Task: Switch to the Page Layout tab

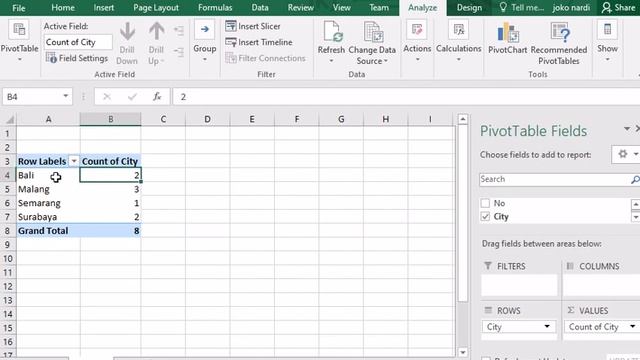Action: 156,7
